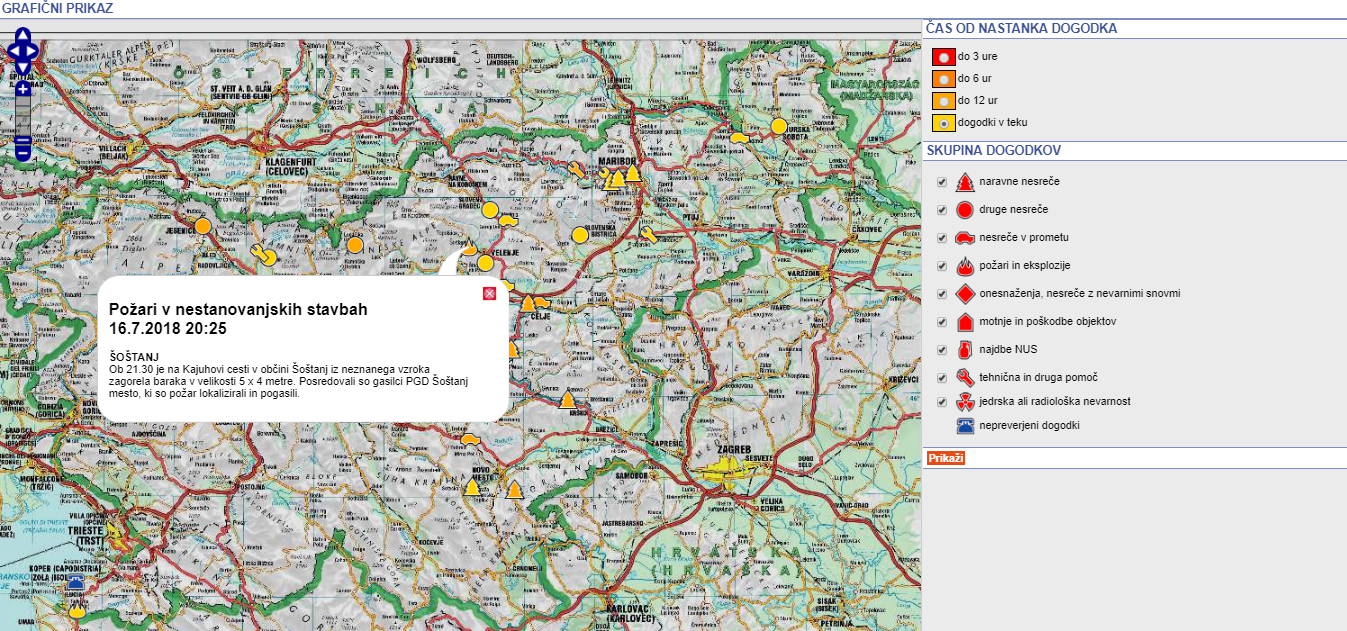
Task: Click the radiological hazard legend icon
Action: click(965, 402)
